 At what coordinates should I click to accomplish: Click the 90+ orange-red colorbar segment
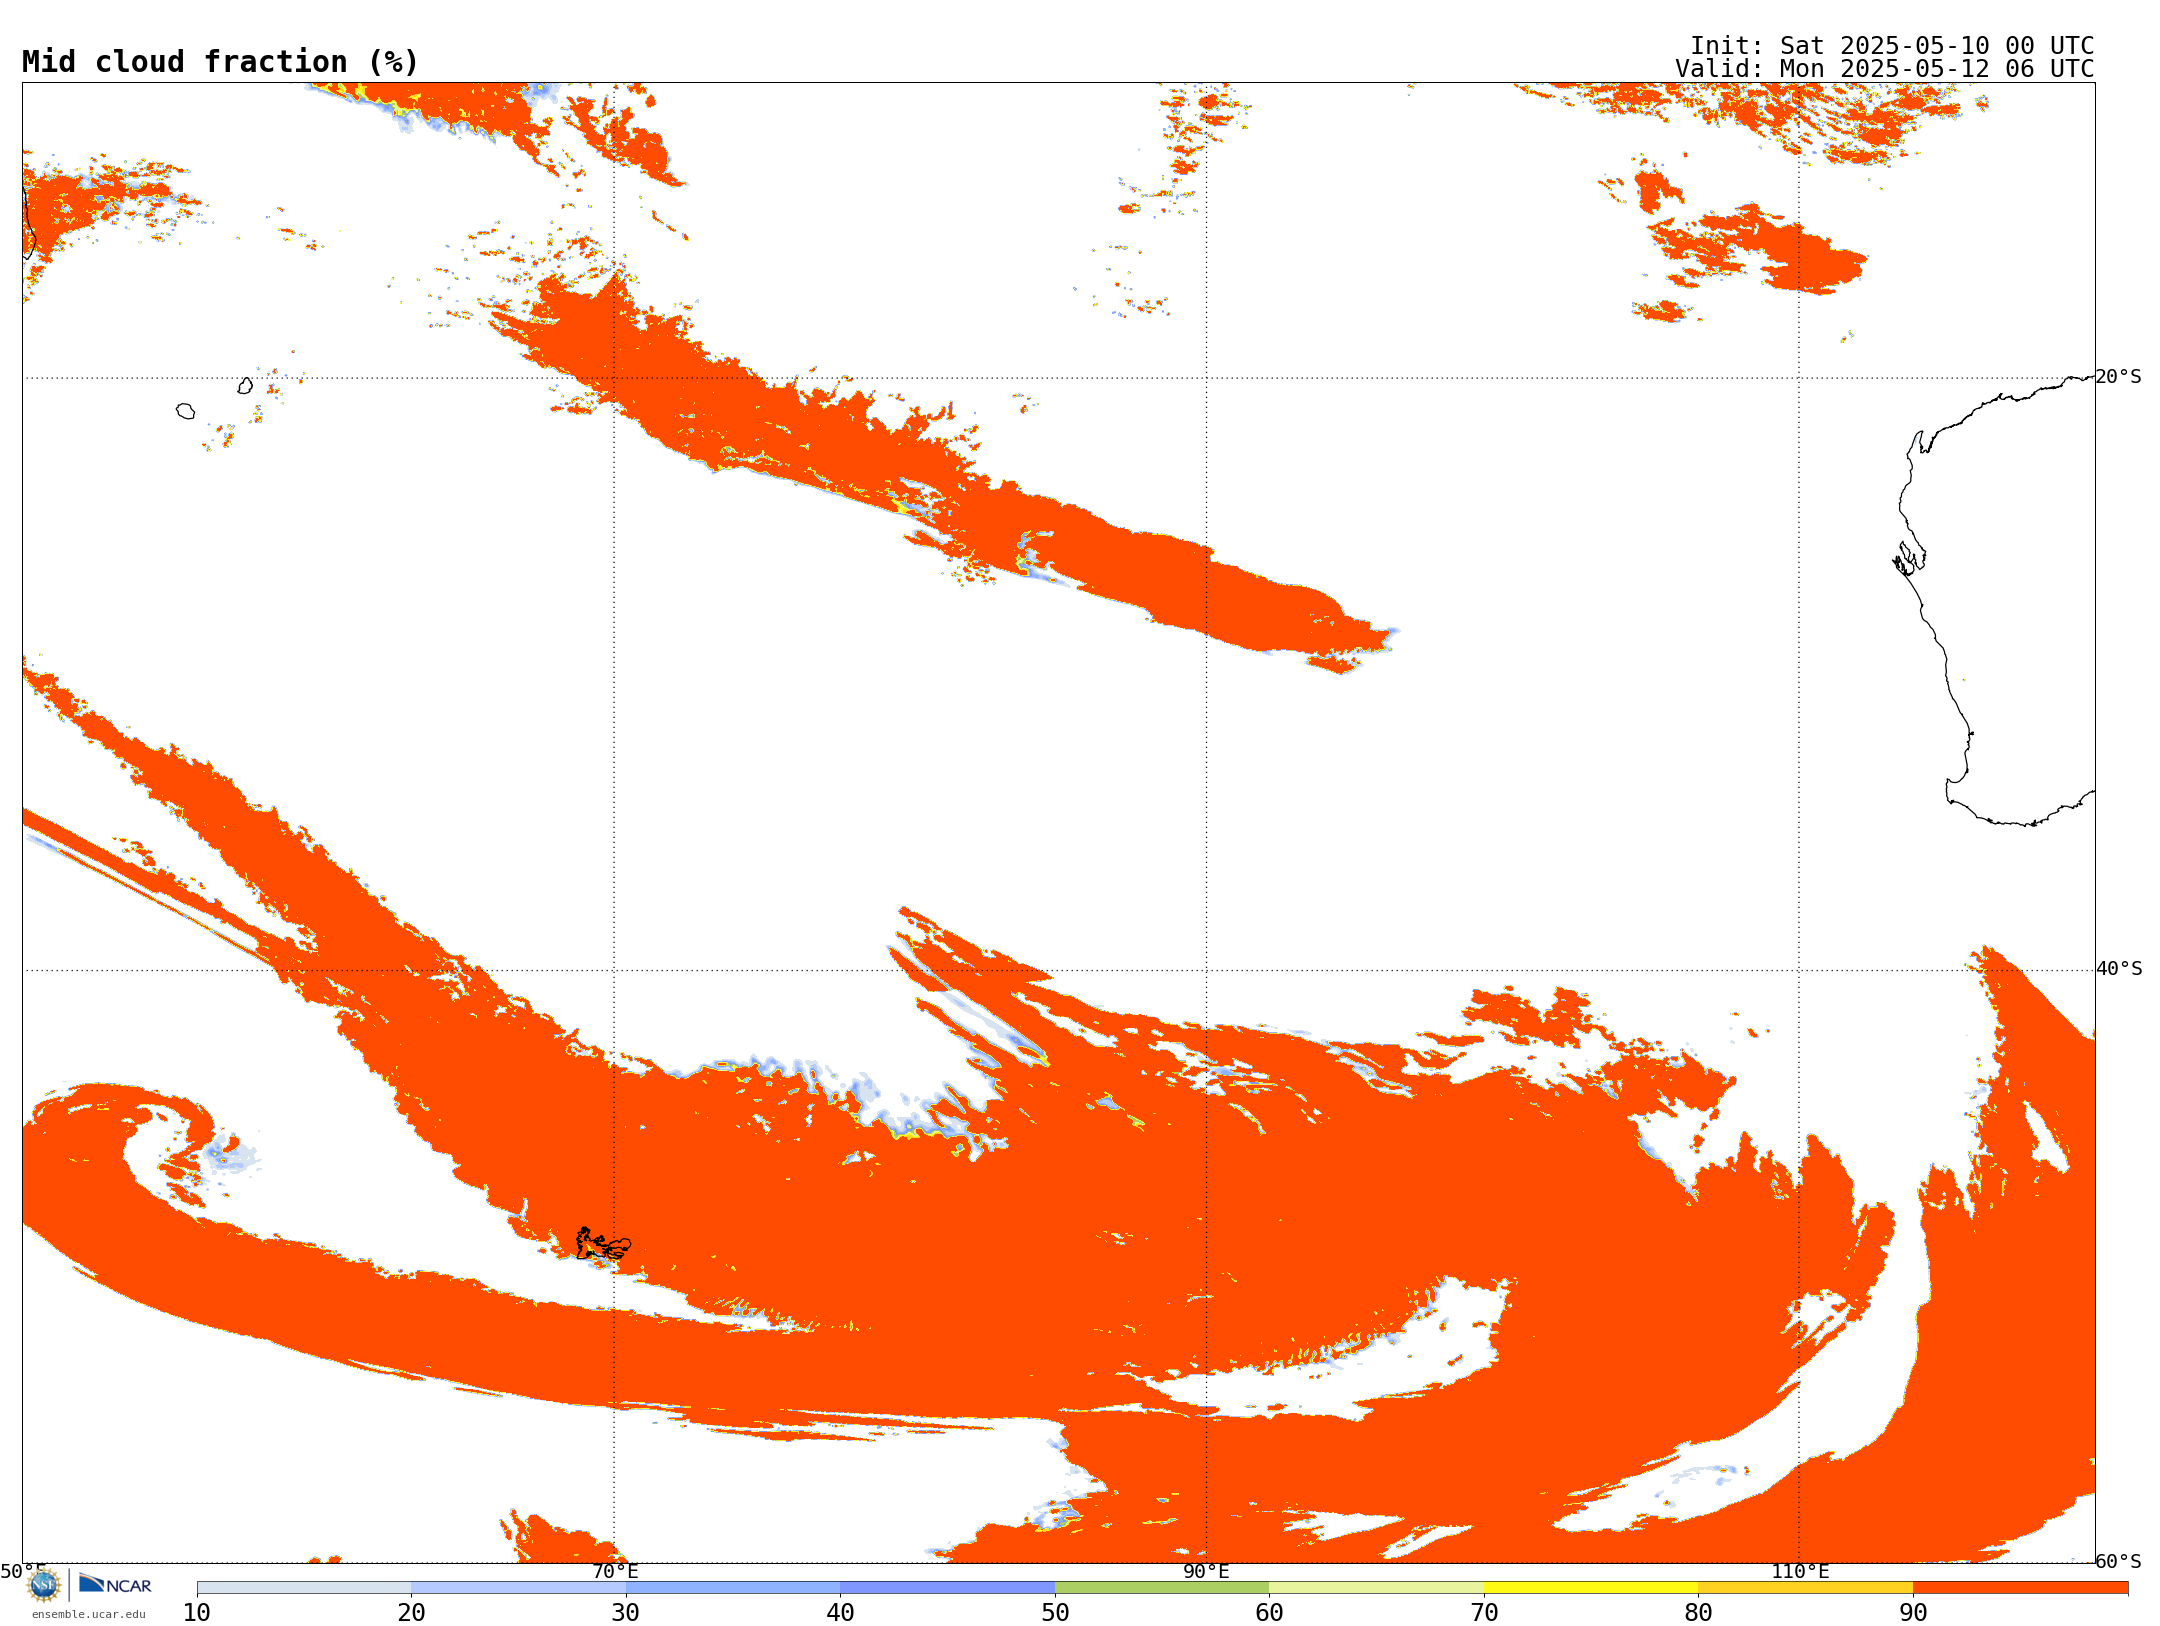2020,1588
